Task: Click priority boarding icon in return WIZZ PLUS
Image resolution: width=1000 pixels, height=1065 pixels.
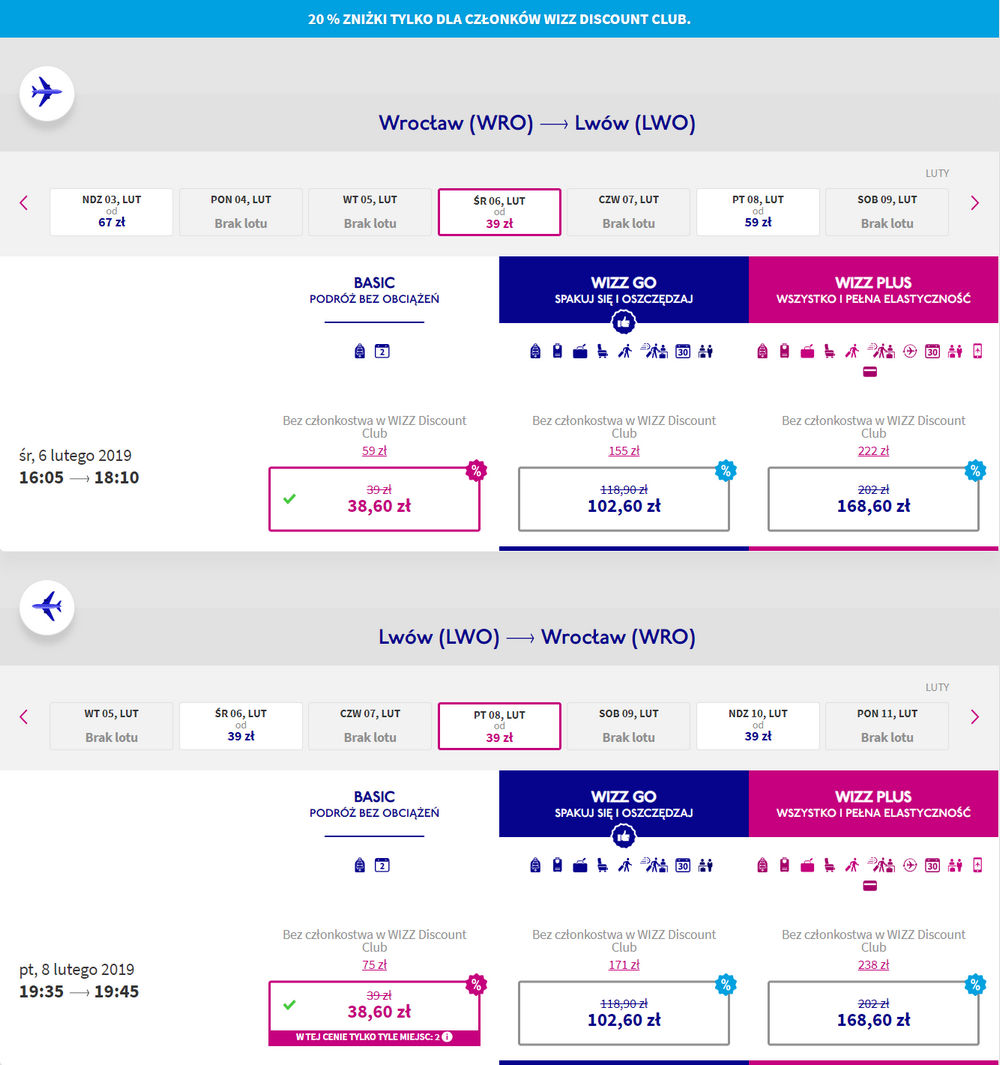Action: pyautogui.click(x=852, y=865)
